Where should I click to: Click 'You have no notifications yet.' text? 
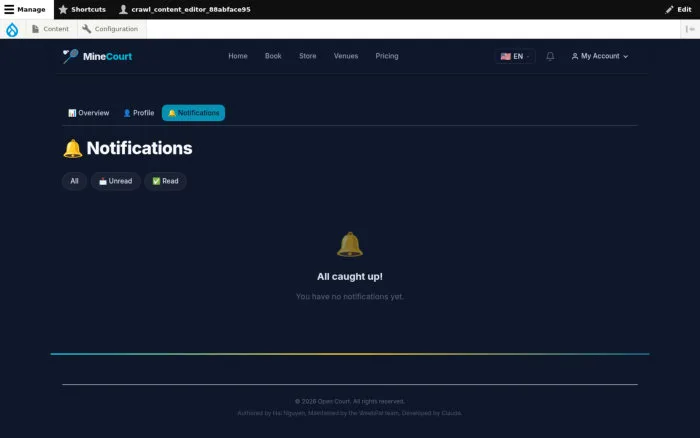point(350,296)
